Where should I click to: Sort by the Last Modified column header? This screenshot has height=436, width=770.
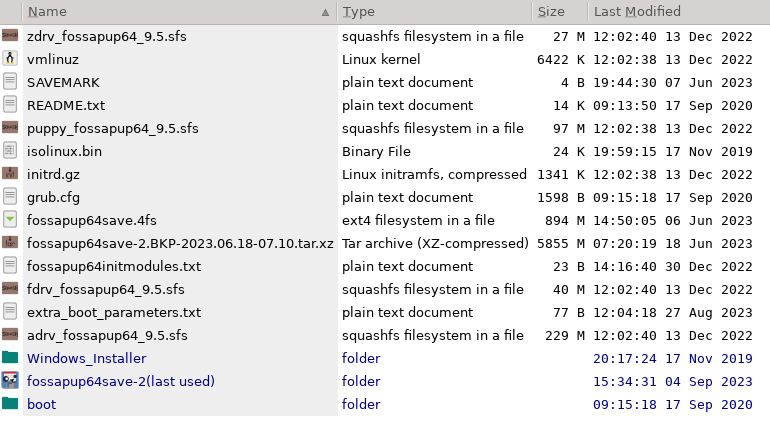(x=679, y=12)
